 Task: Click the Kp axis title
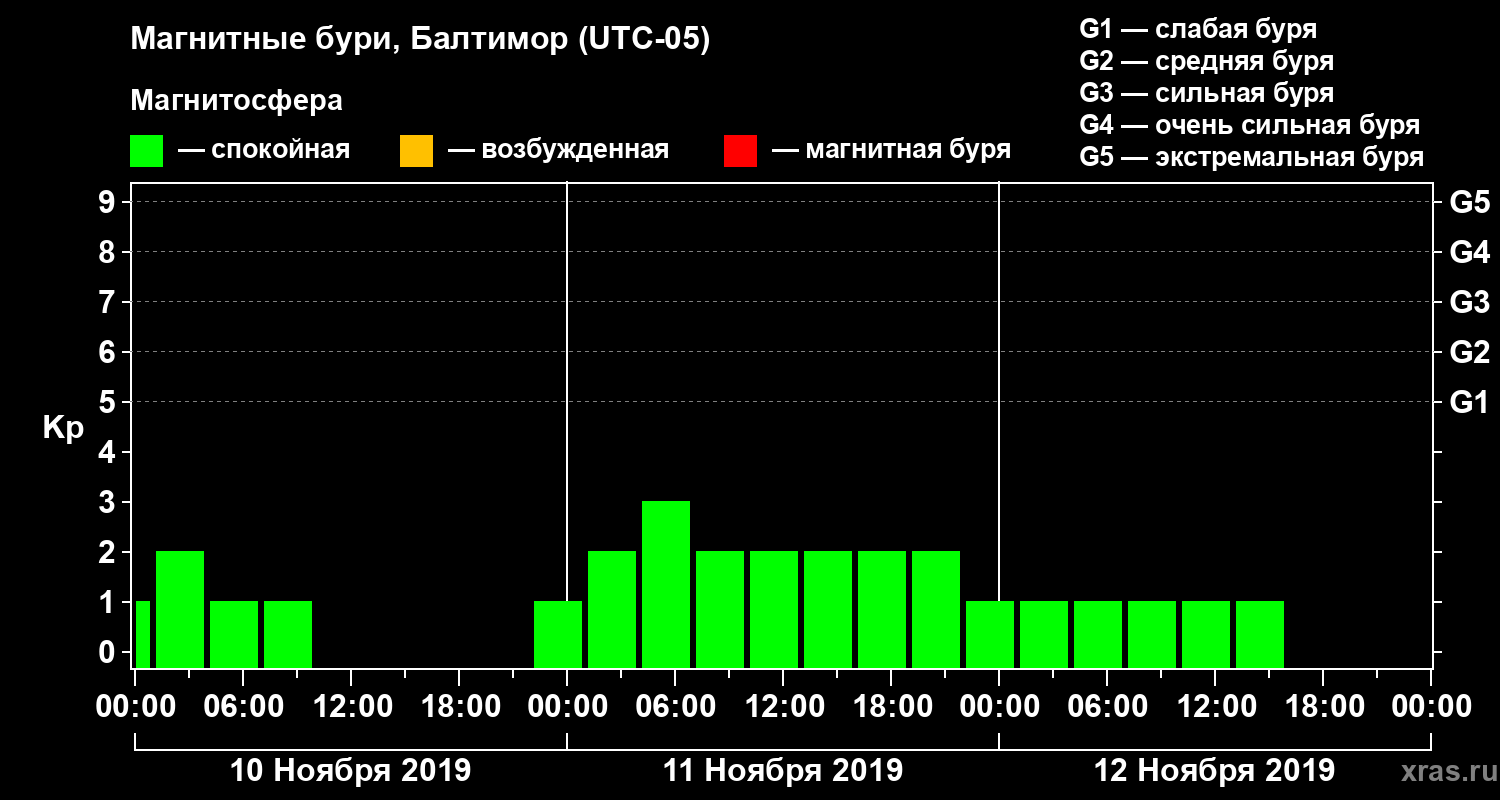63,428
